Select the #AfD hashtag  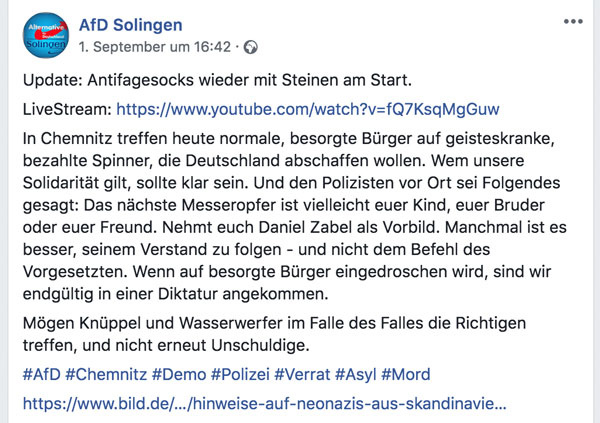tap(40, 375)
